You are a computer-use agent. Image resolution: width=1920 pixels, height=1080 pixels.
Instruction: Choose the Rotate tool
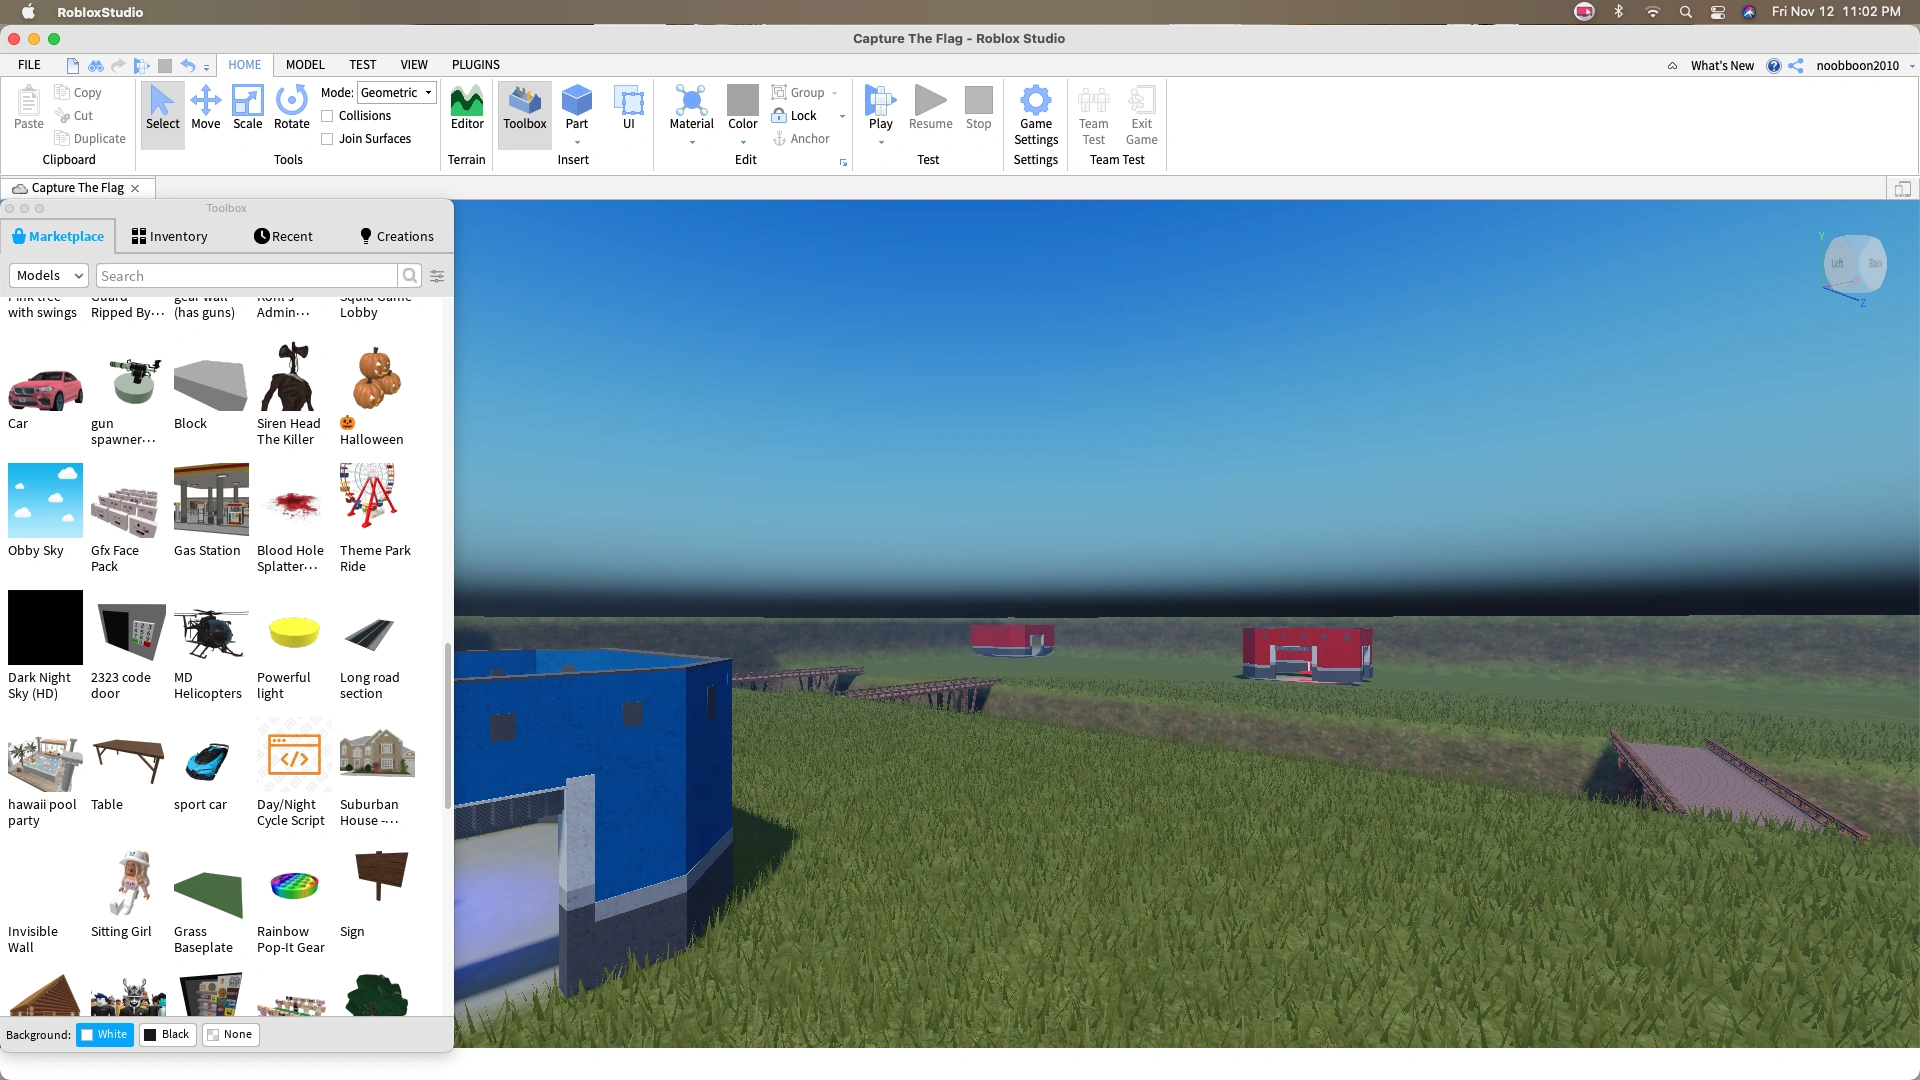tap(291, 108)
